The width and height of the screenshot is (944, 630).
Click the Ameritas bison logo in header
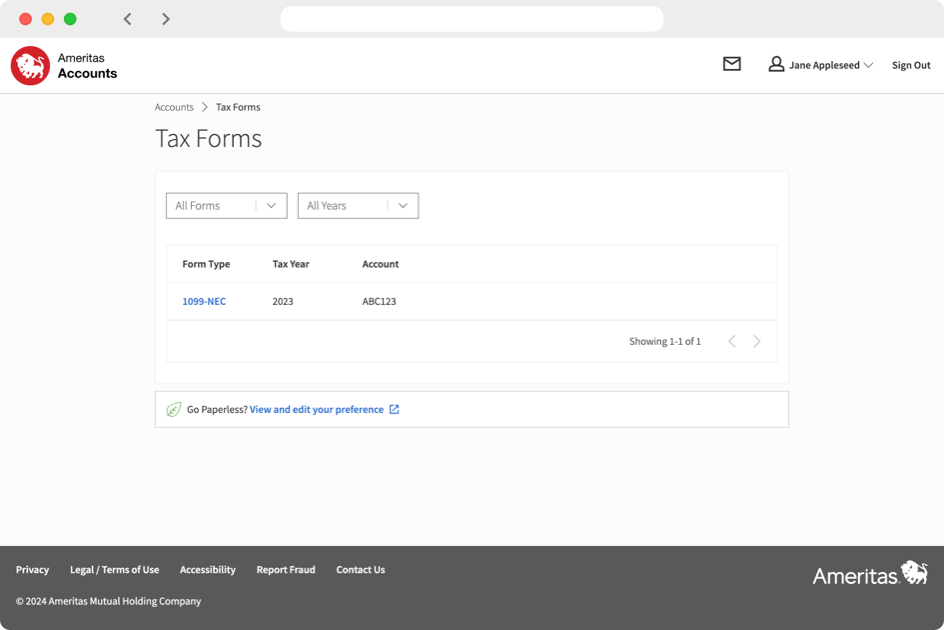[29, 64]
